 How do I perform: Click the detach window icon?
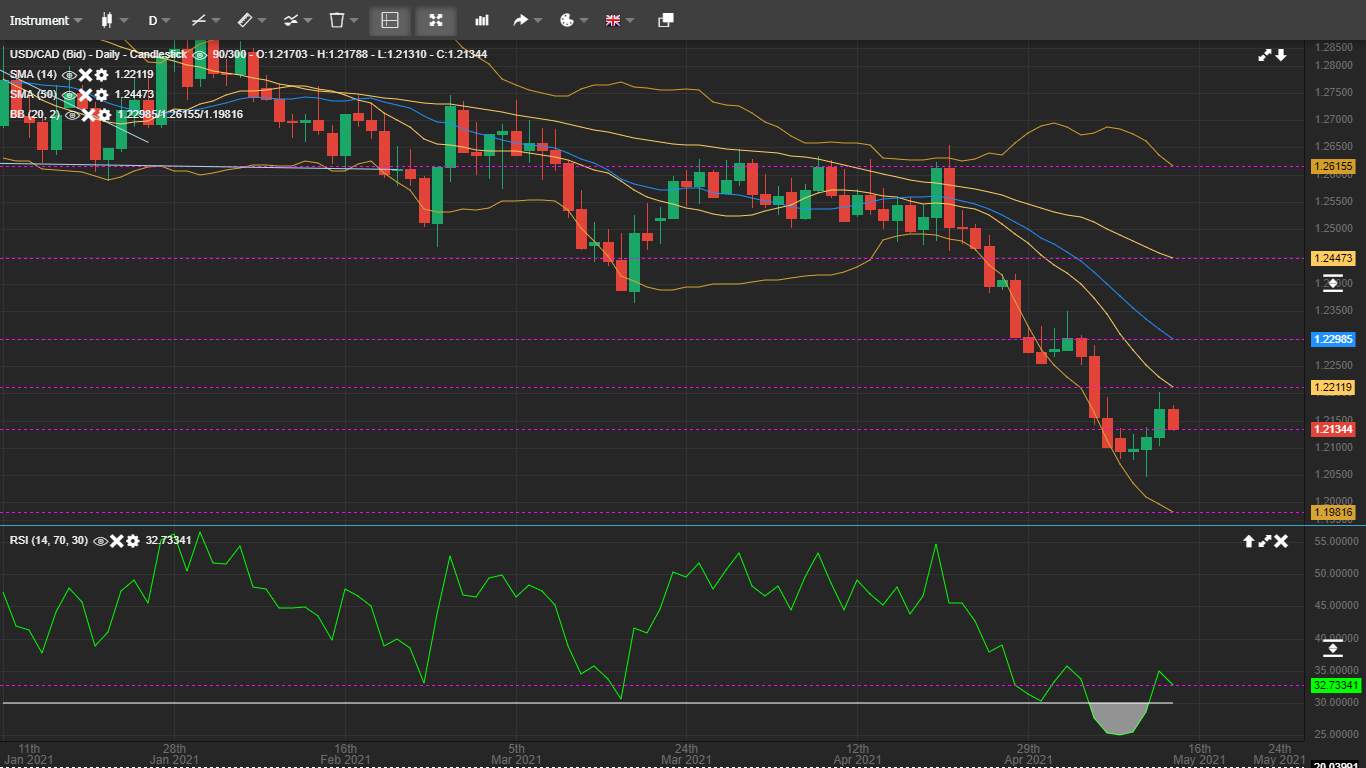tap(666, 20)
